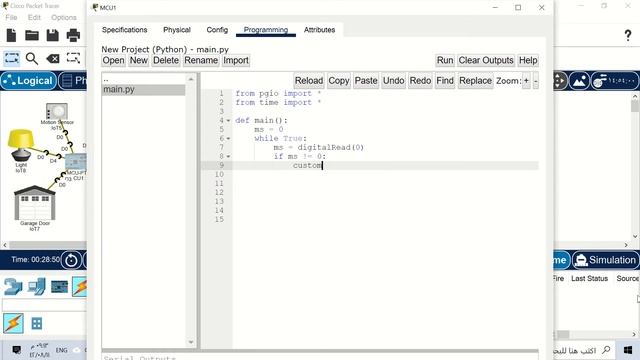The height and width of the screenshot is (360, 640).
Task: Click the New file icon in Packet Tracer
Action: point(11,36)
